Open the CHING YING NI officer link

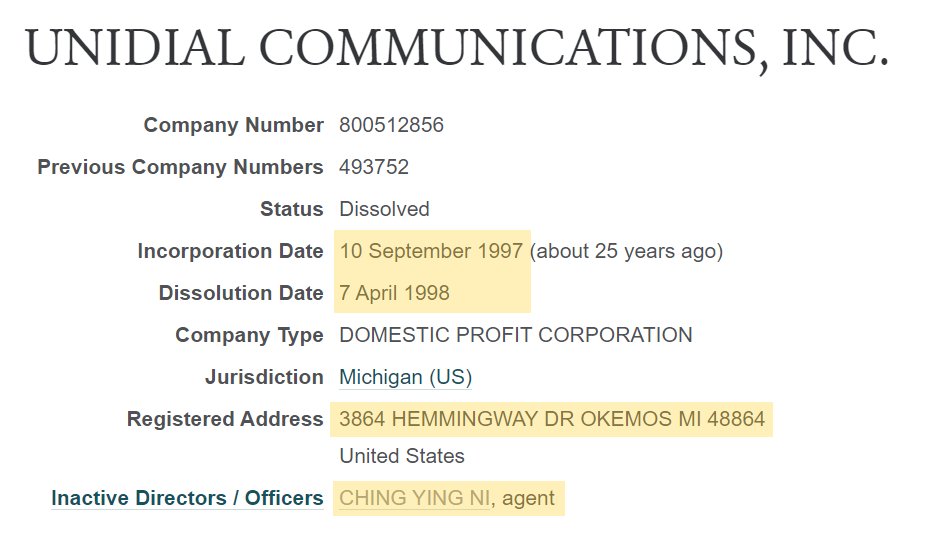(x=415, y=498)
